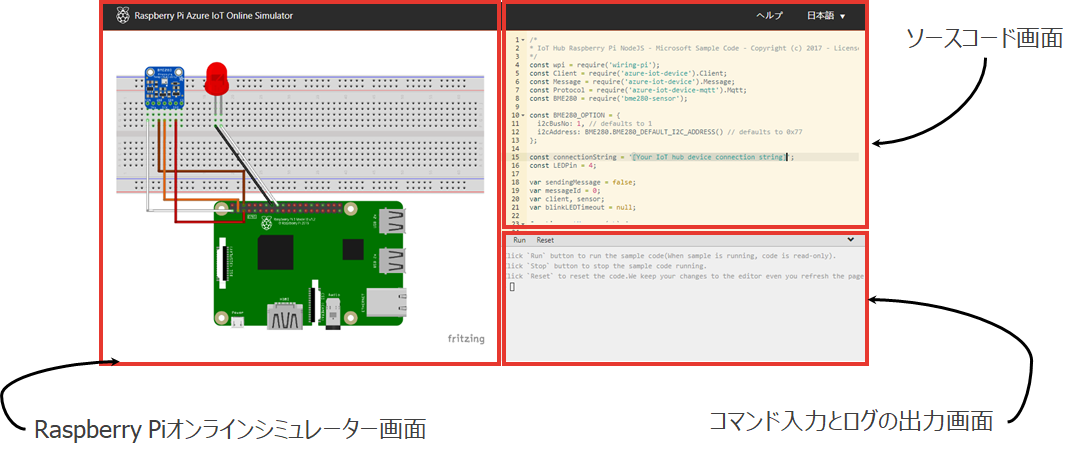Collapse the BME280_OPTION fold arrow at line 10

[x=524, y=115]
